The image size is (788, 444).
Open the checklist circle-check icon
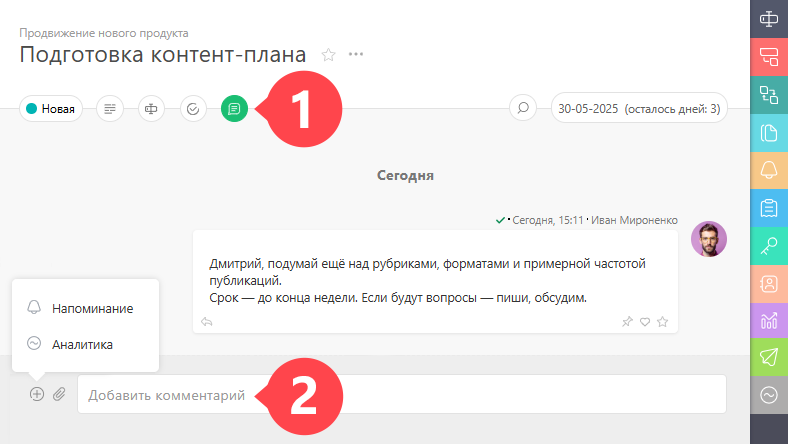coord(193,109)
